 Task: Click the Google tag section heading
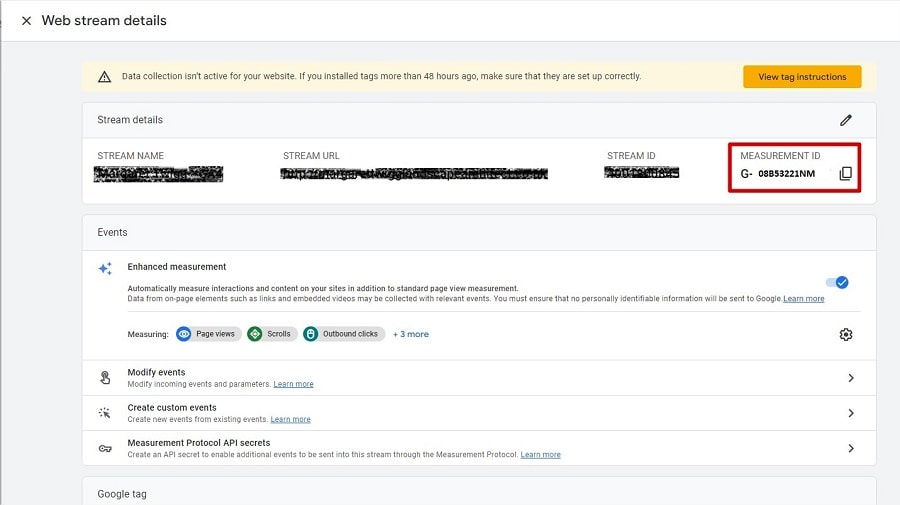(122, 494)
